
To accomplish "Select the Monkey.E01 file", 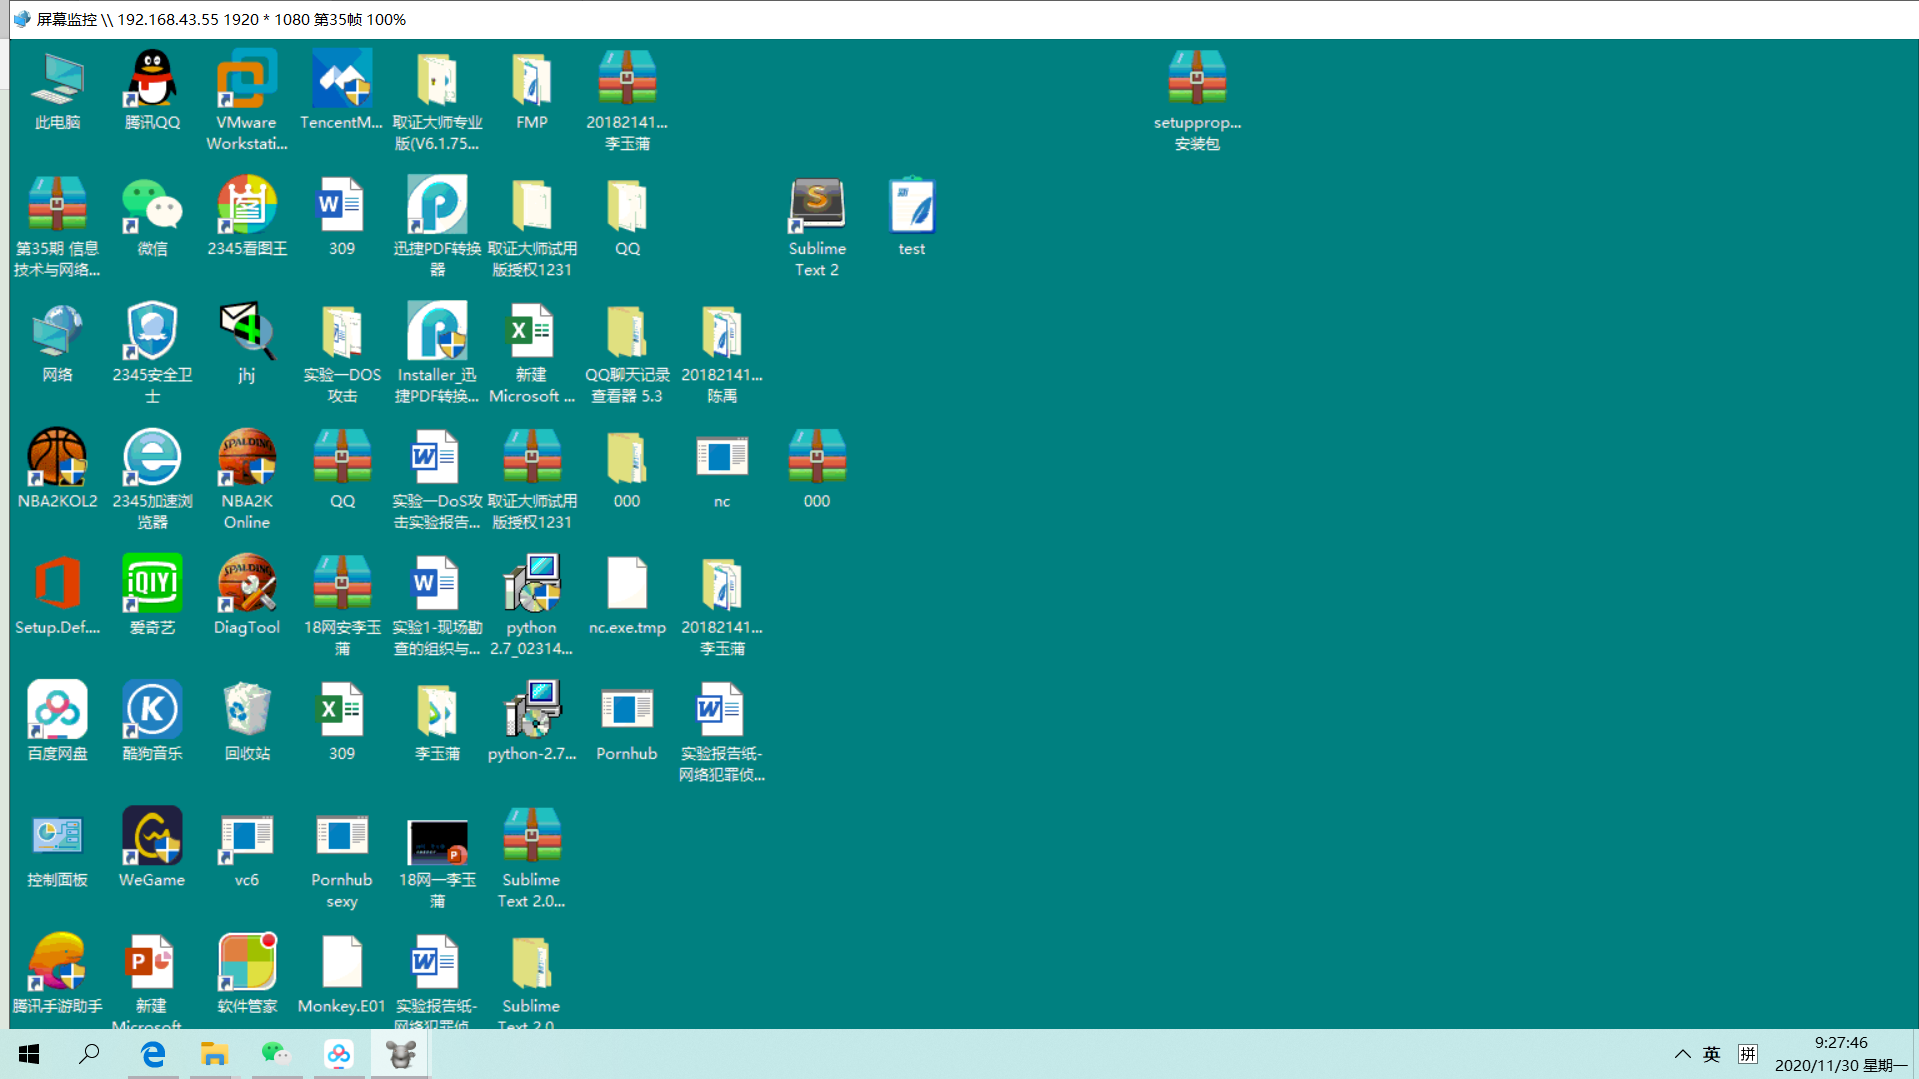I will click(x=342, y=974).
